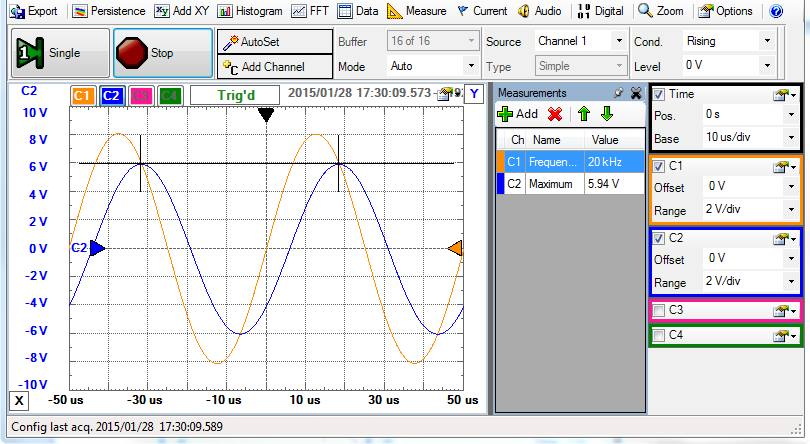The height and width of the screenshot is (444, 810).
Task: Open Time settings wrench icon
Action: point(785,95)
